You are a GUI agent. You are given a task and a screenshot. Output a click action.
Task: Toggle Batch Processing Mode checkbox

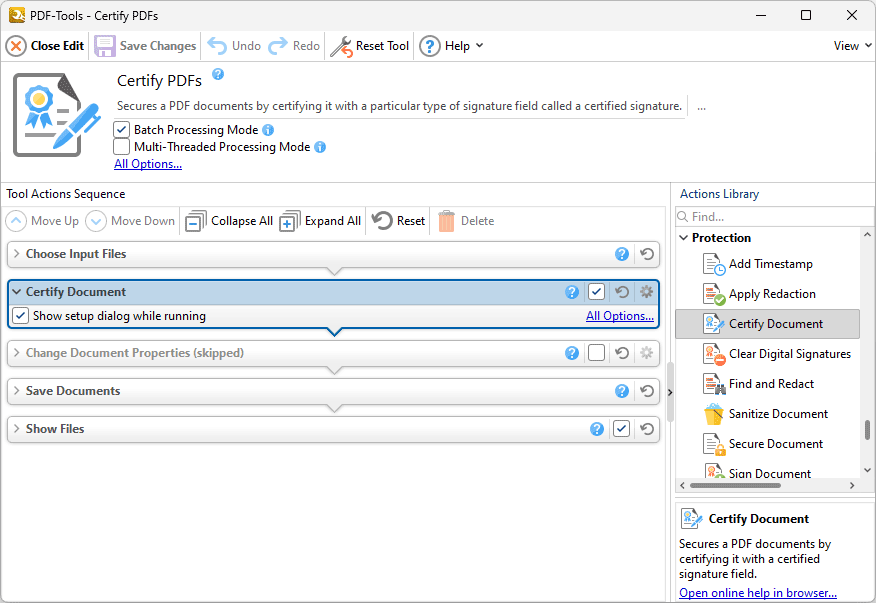click(121, 130)
